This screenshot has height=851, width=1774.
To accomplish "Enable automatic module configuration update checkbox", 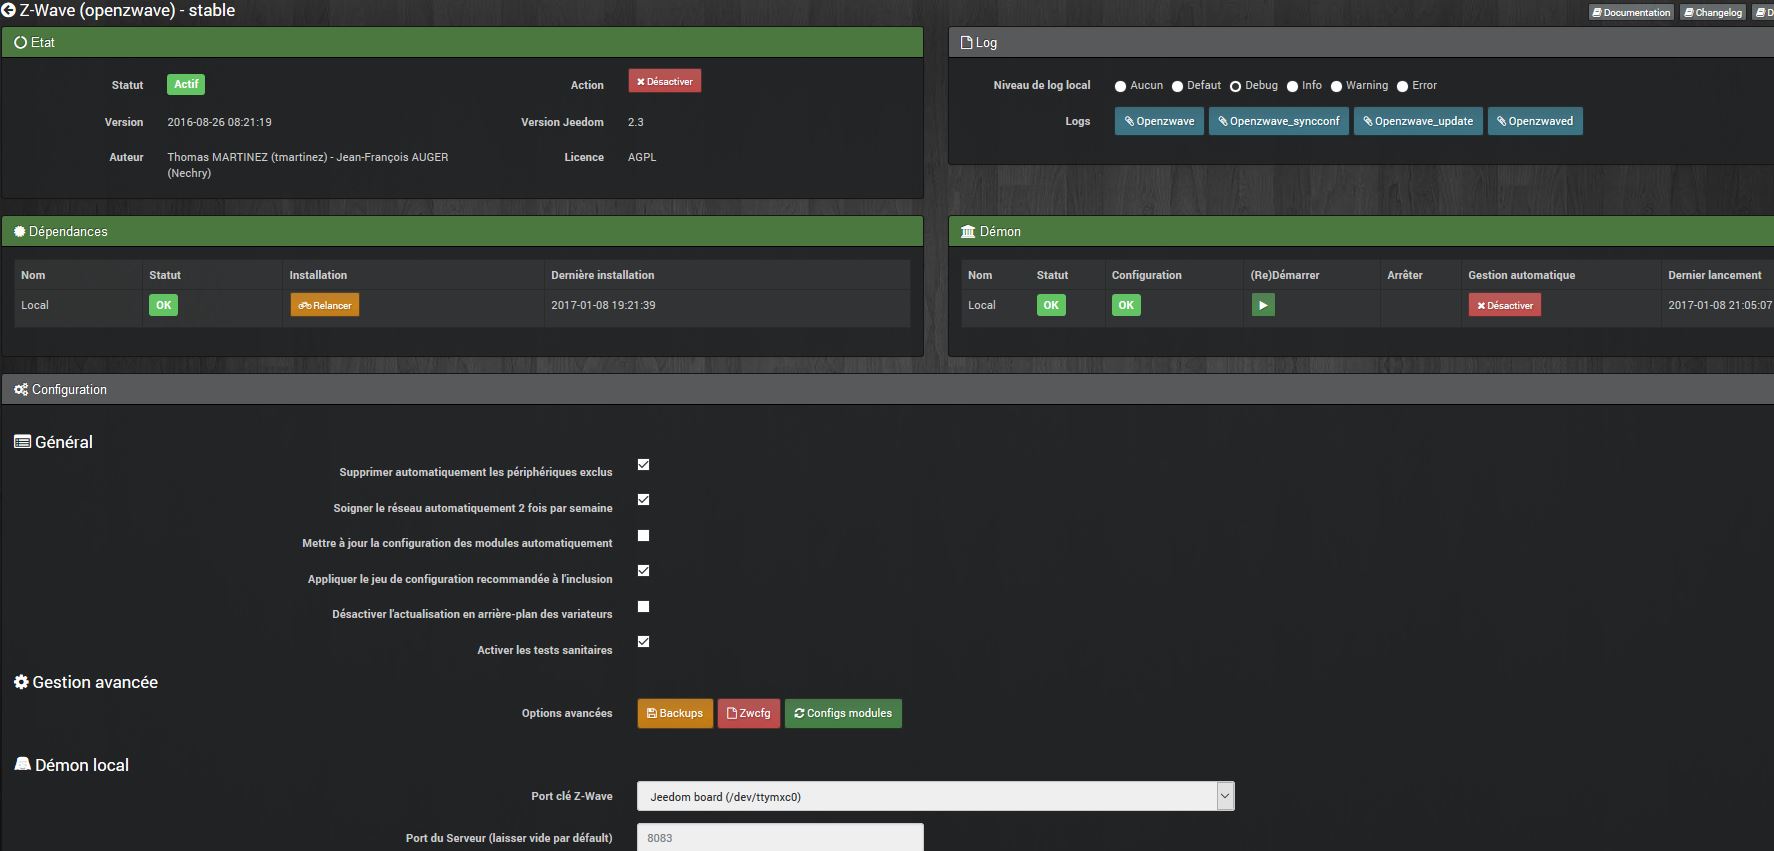I will click(x=644, y=535).
